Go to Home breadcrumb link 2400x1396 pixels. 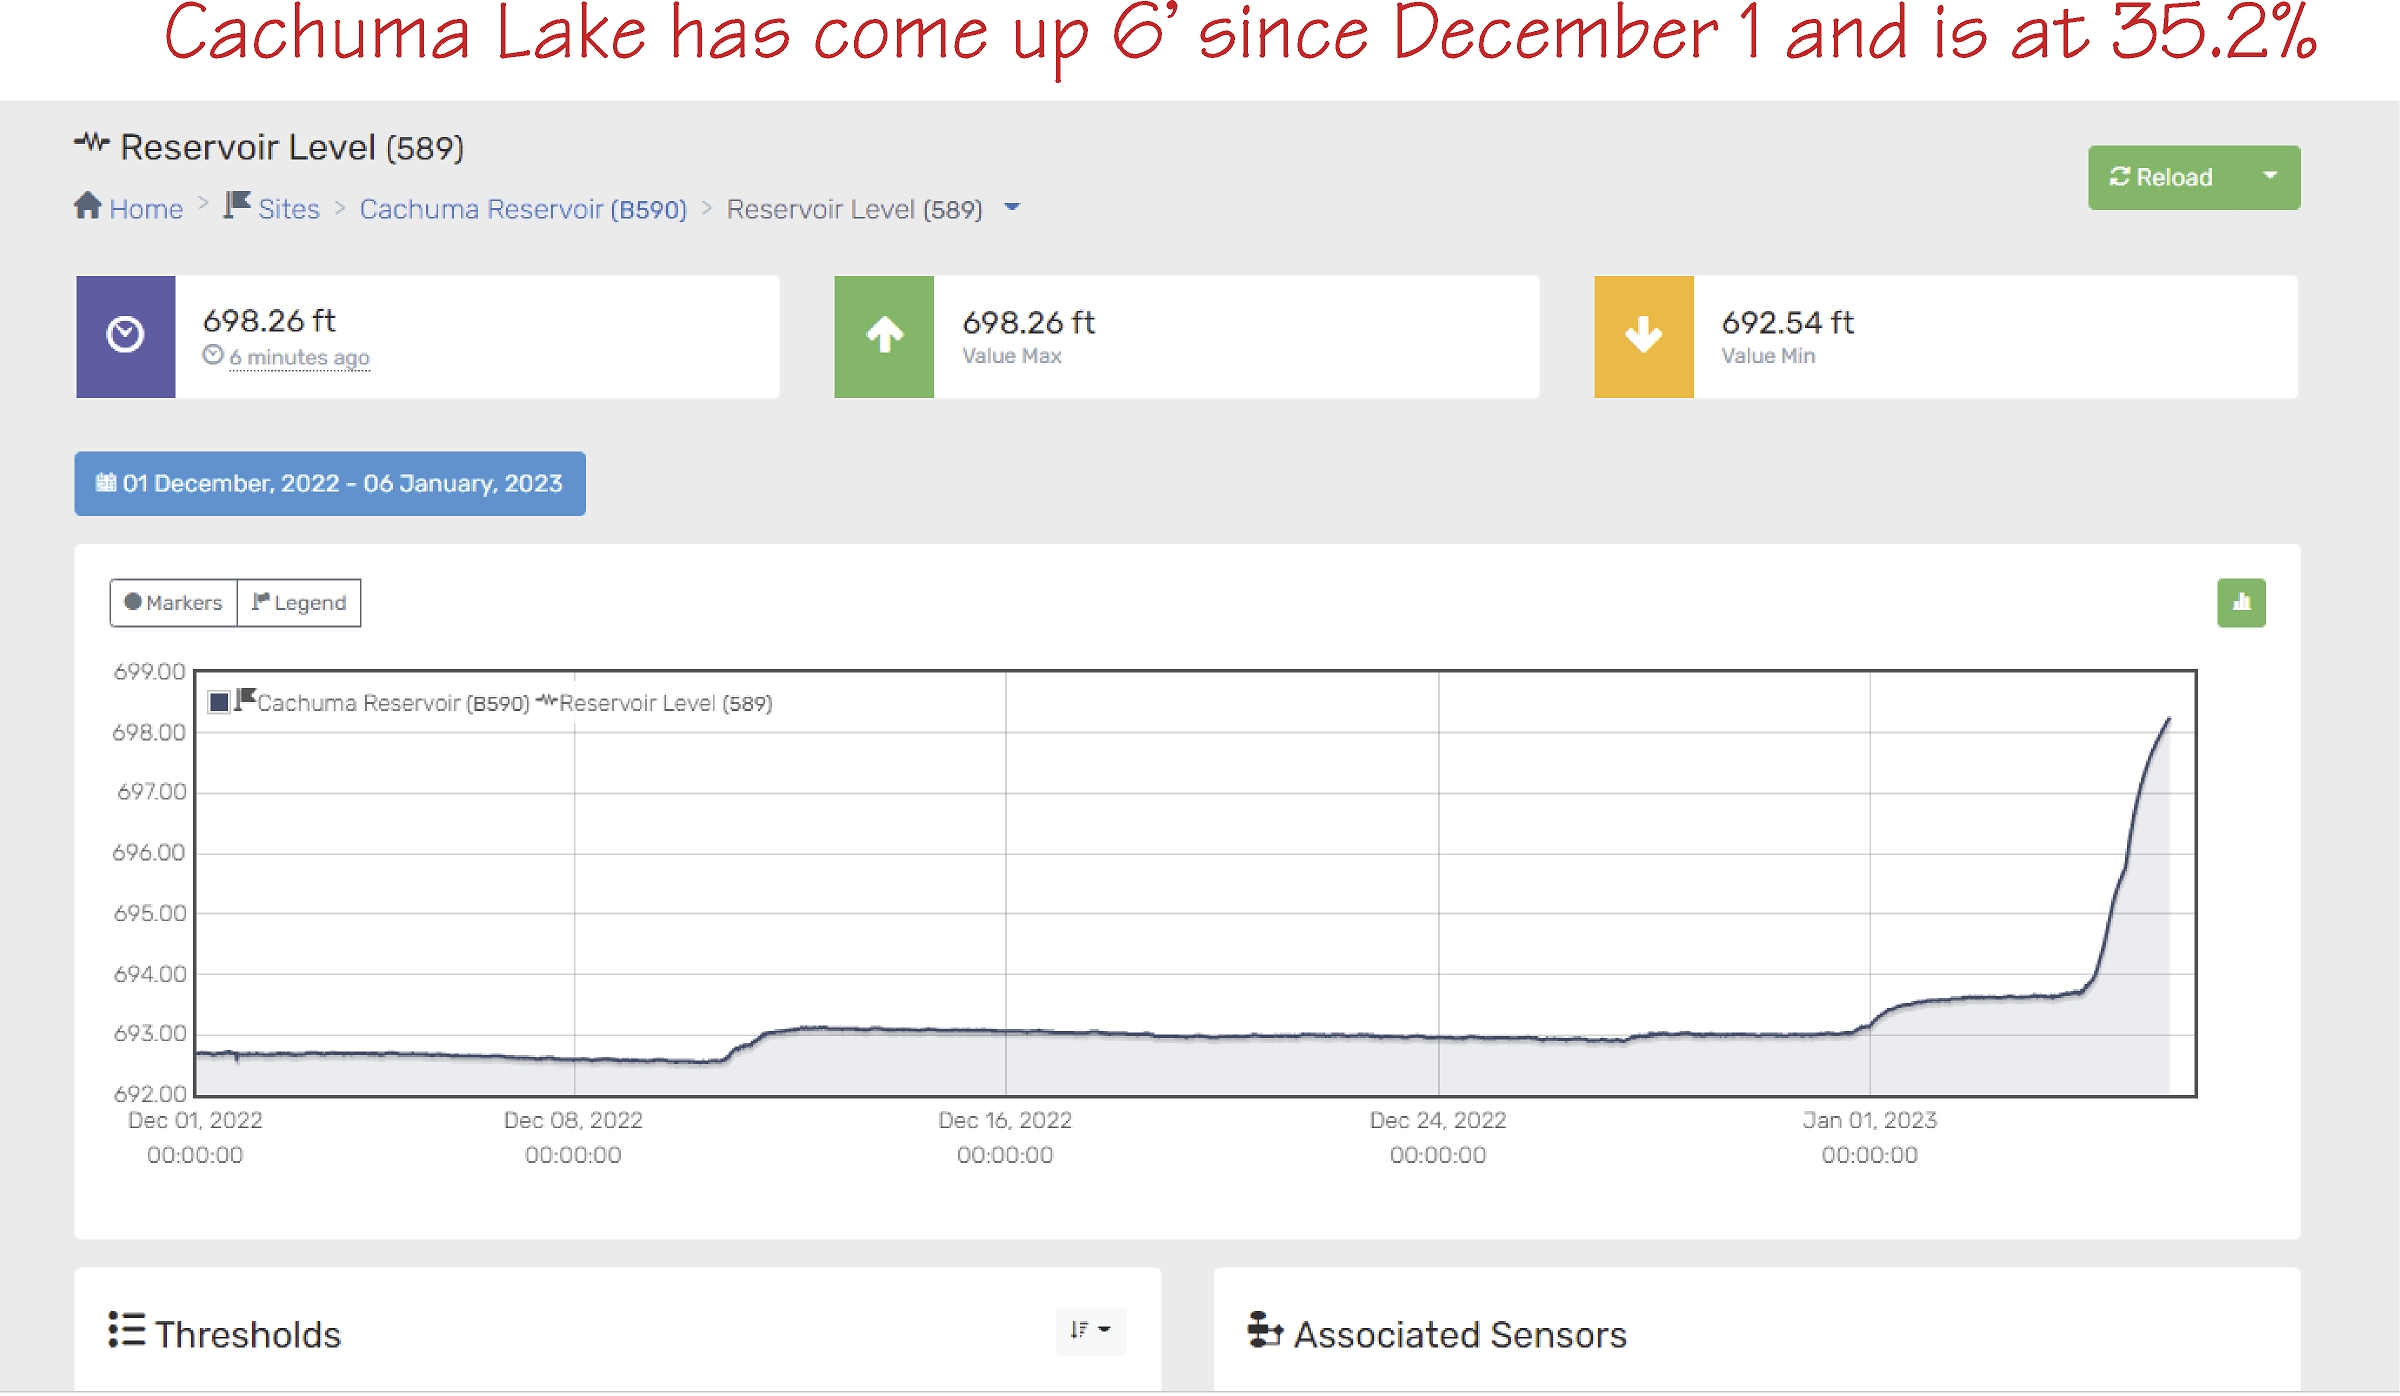146,209
